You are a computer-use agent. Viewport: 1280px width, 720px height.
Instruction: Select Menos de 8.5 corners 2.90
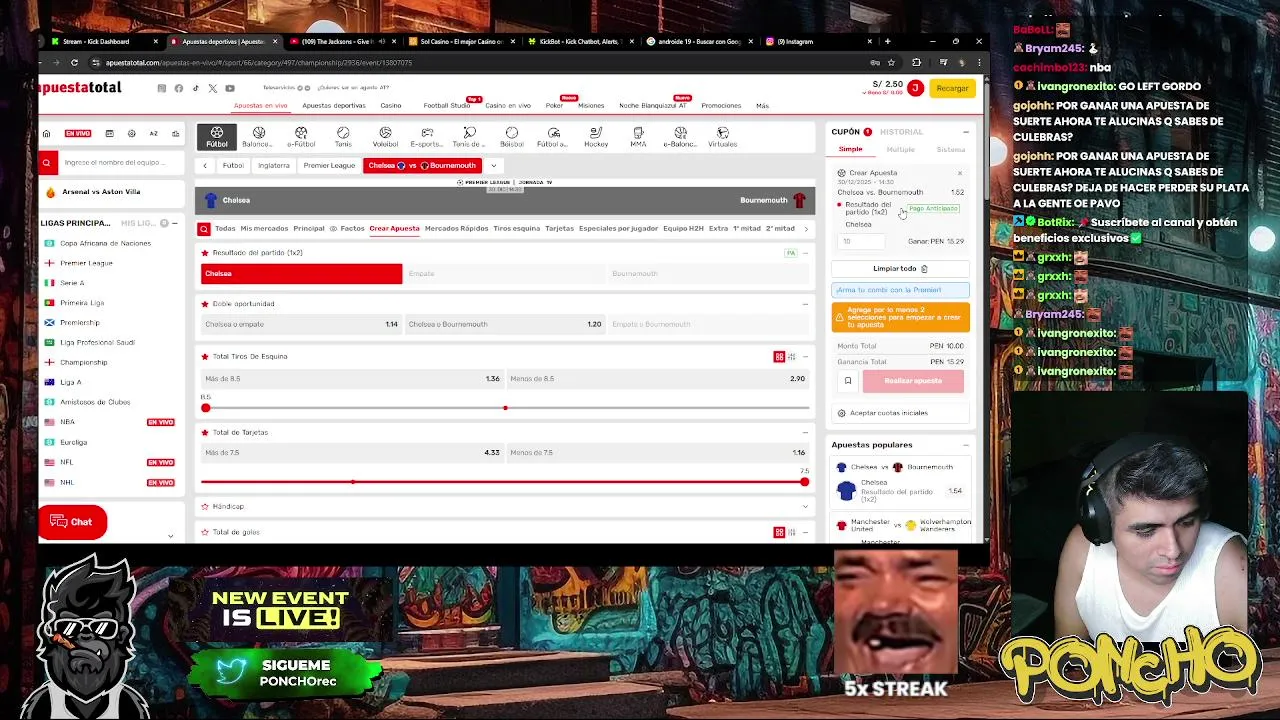657,378
